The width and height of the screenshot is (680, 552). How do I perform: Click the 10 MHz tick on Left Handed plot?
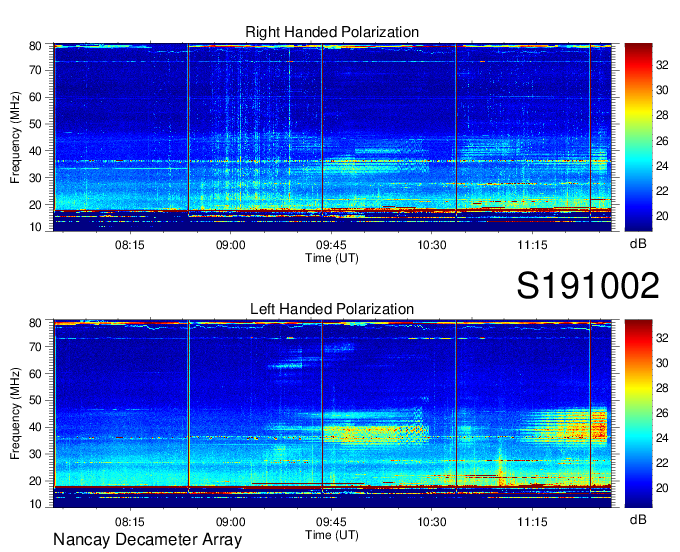pyautogui.click(x=35, y=504)
